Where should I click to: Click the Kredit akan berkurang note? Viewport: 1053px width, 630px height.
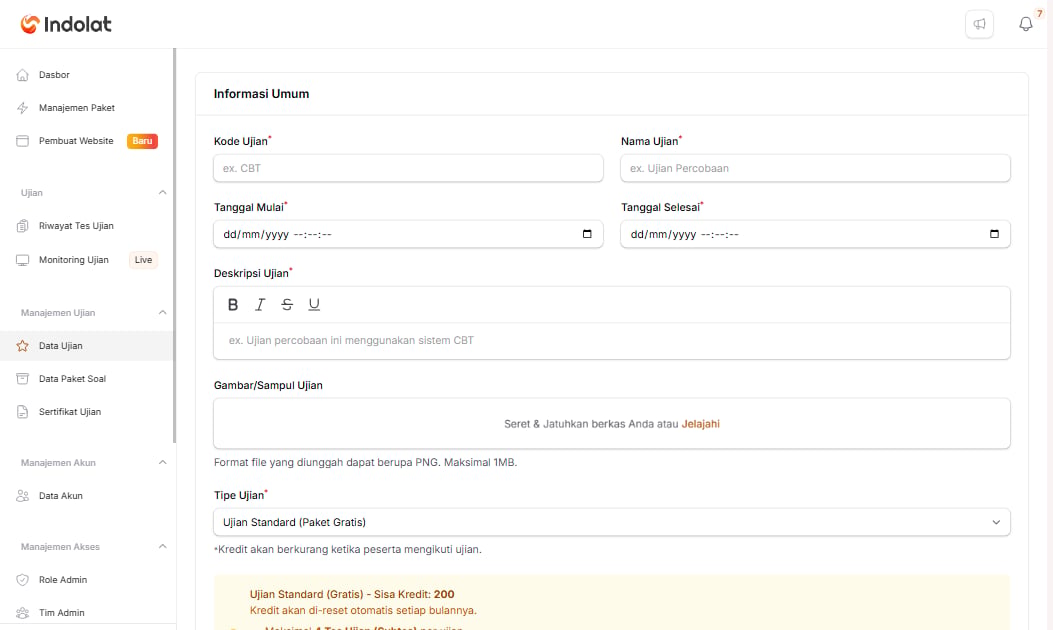(x=348, y=549)
